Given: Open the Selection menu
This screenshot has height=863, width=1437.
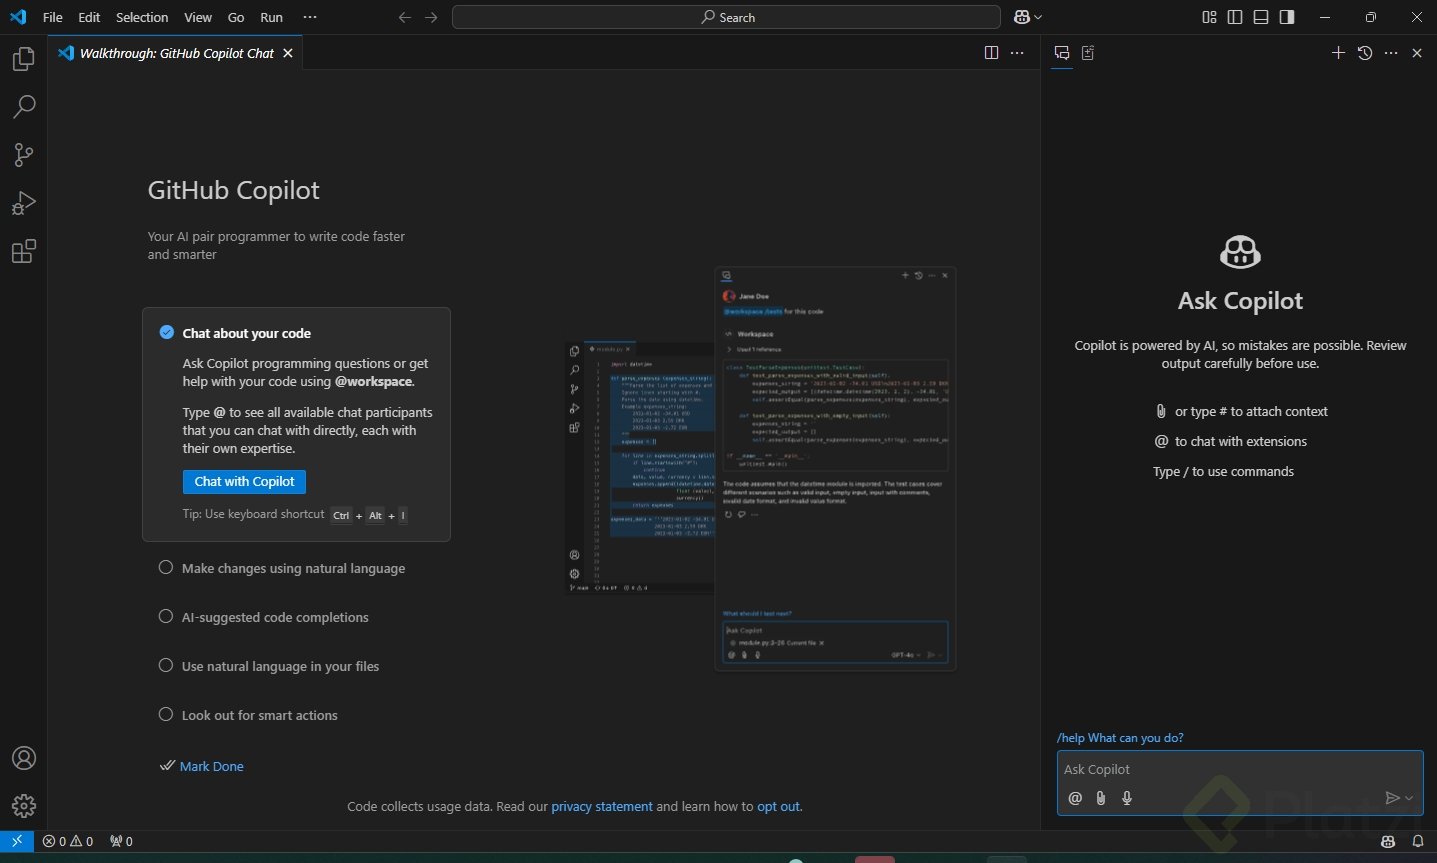Looking at the screenshot, I should pyautogui.click(x=142, y=17).
